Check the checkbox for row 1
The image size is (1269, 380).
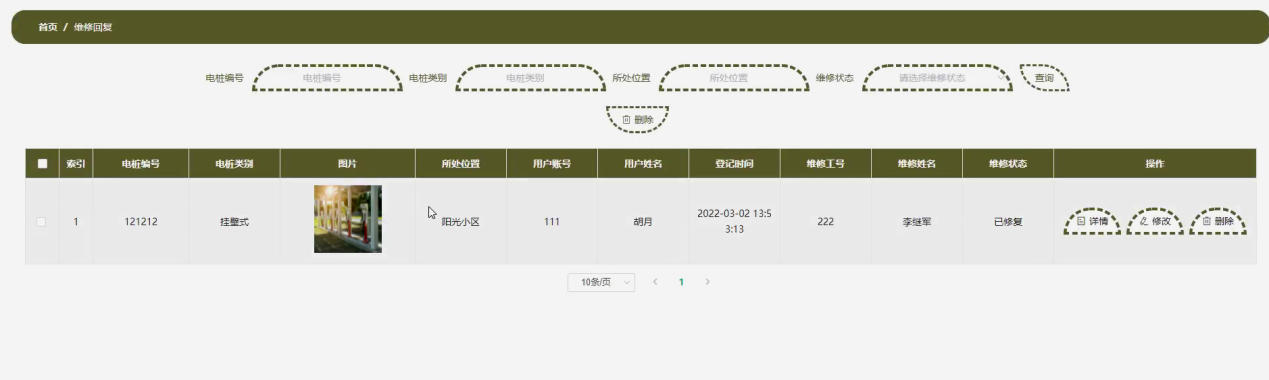pos(42,222)
